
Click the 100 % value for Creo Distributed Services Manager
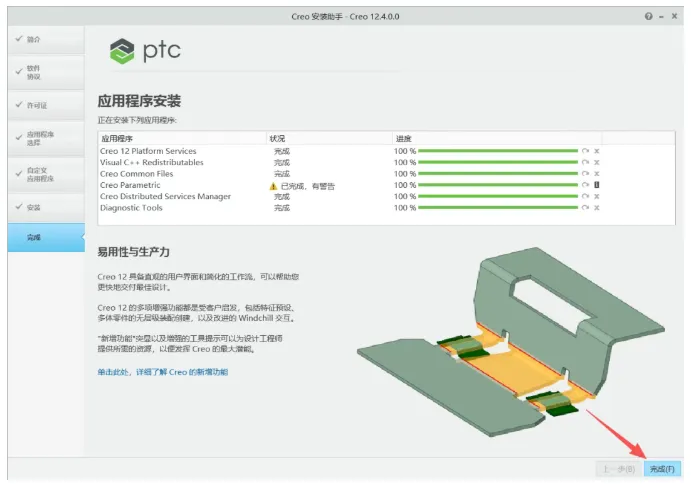click(x=405, y=196)
